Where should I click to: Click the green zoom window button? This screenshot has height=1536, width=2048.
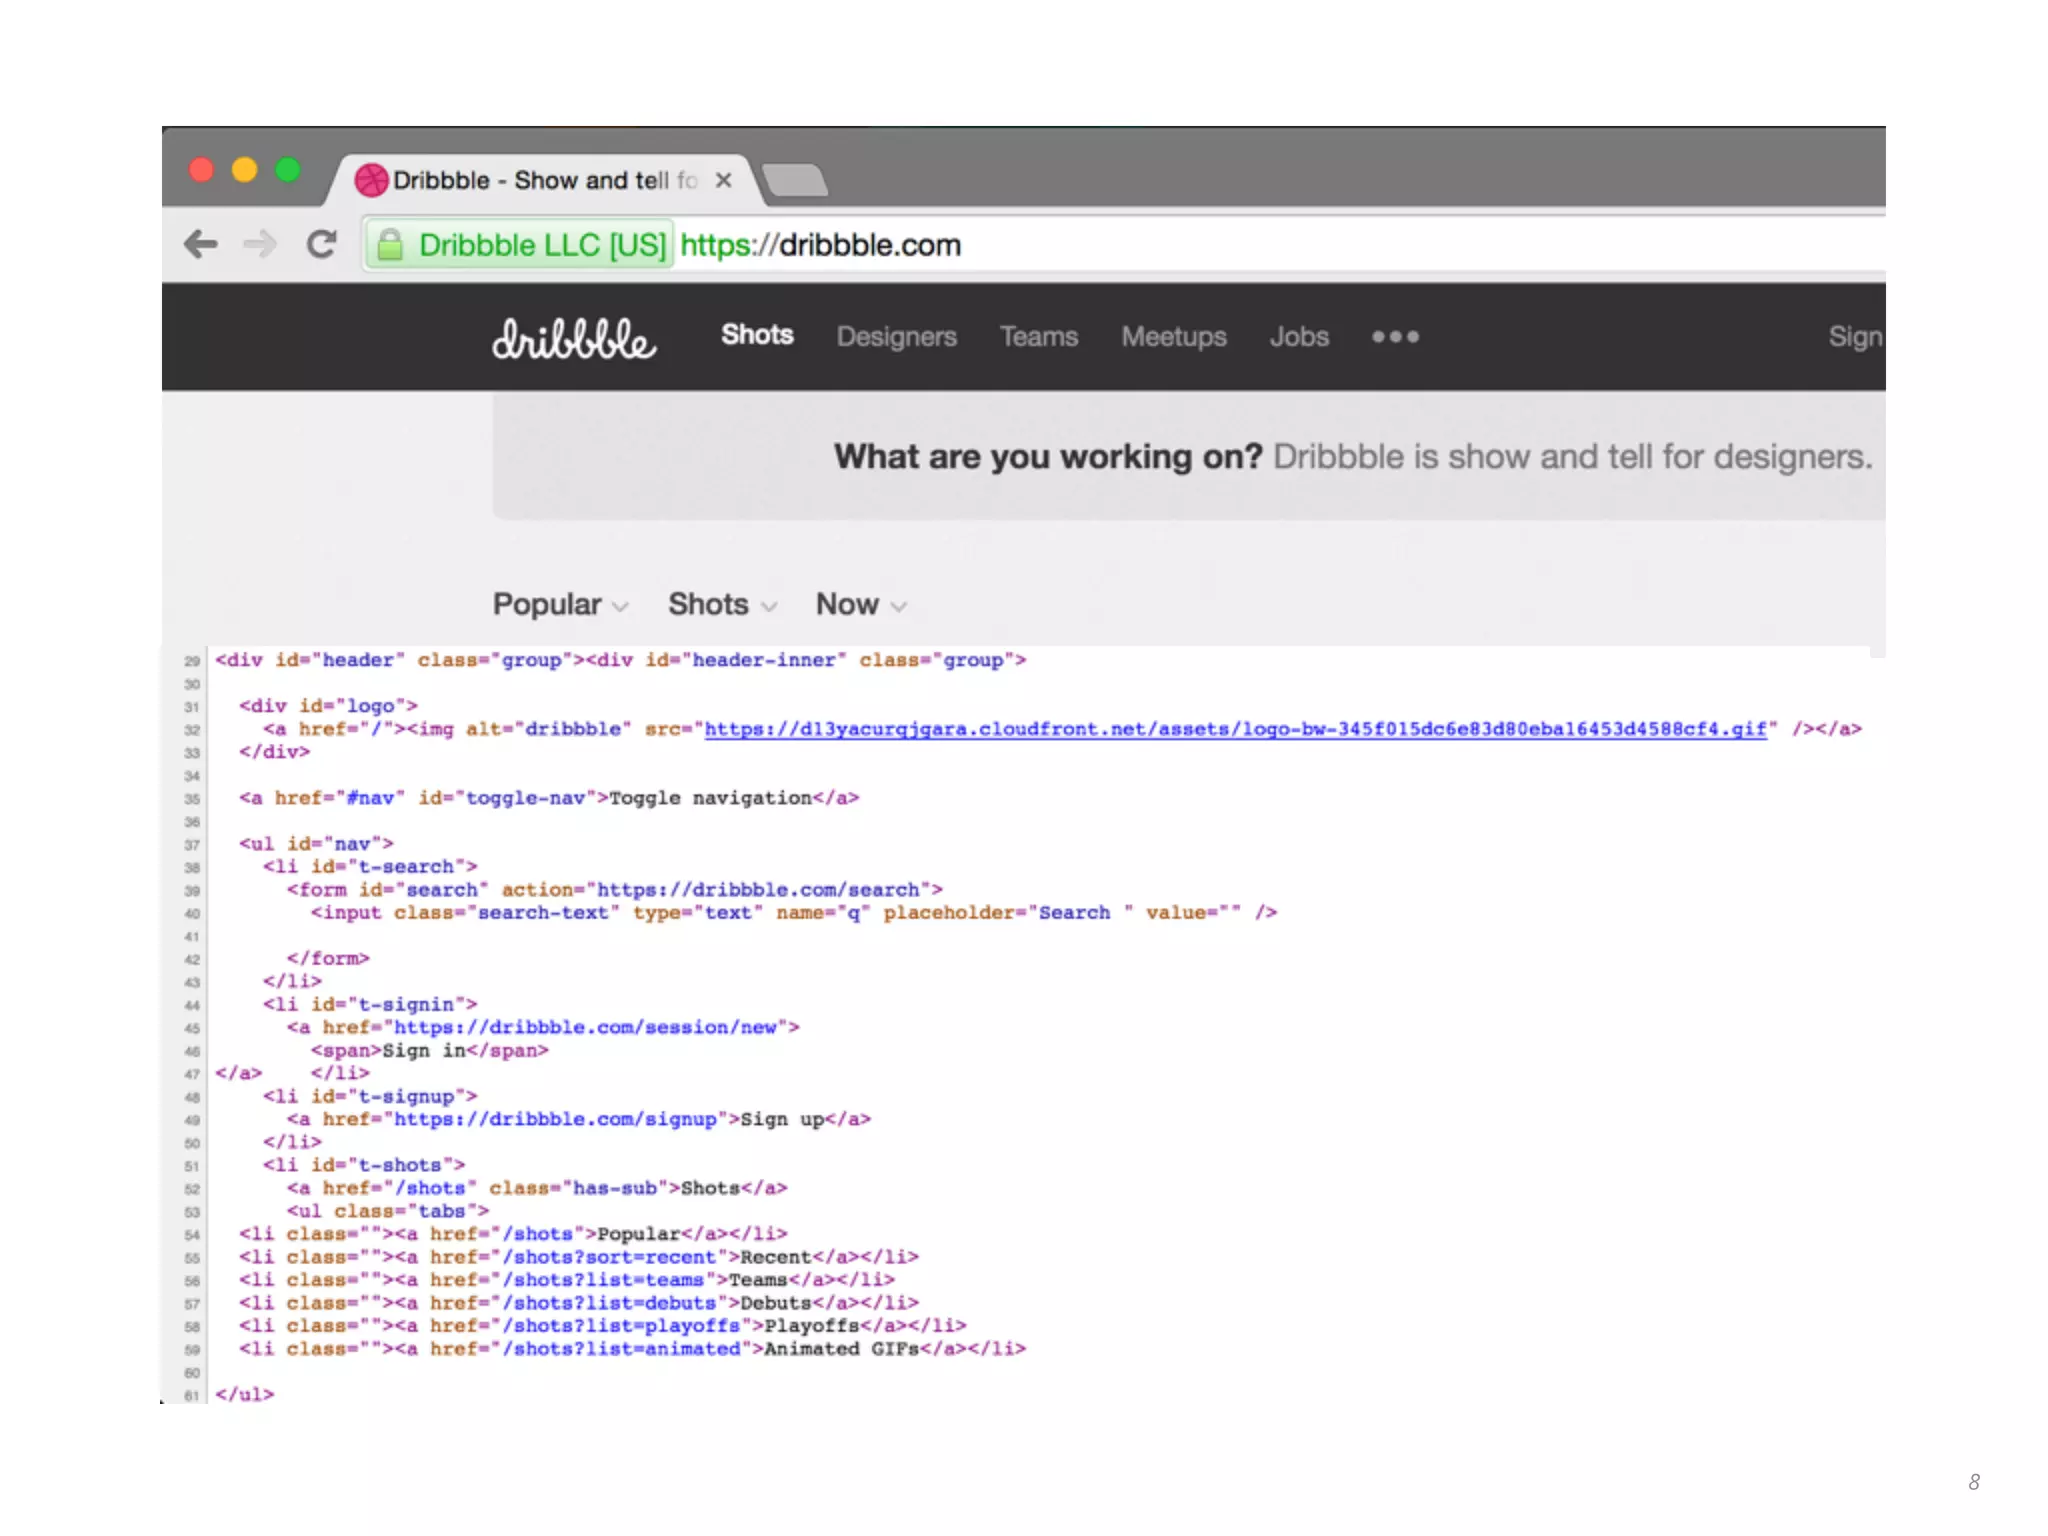[x=288, y=170]
